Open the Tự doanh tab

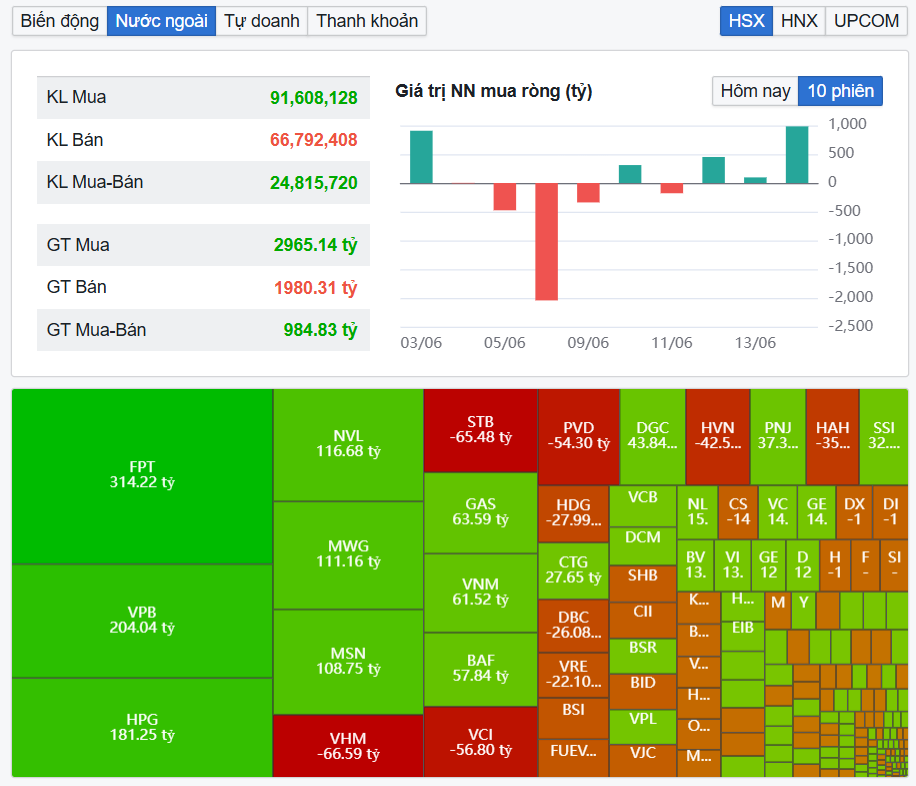(x=262, y=21)
